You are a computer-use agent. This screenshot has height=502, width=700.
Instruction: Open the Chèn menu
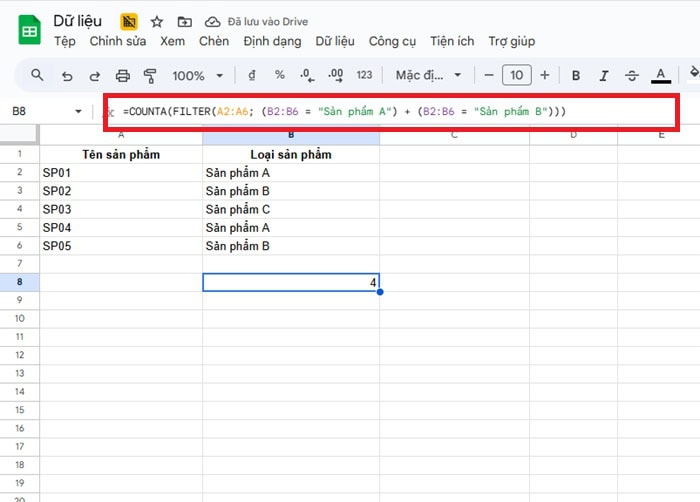coord(214,41)
